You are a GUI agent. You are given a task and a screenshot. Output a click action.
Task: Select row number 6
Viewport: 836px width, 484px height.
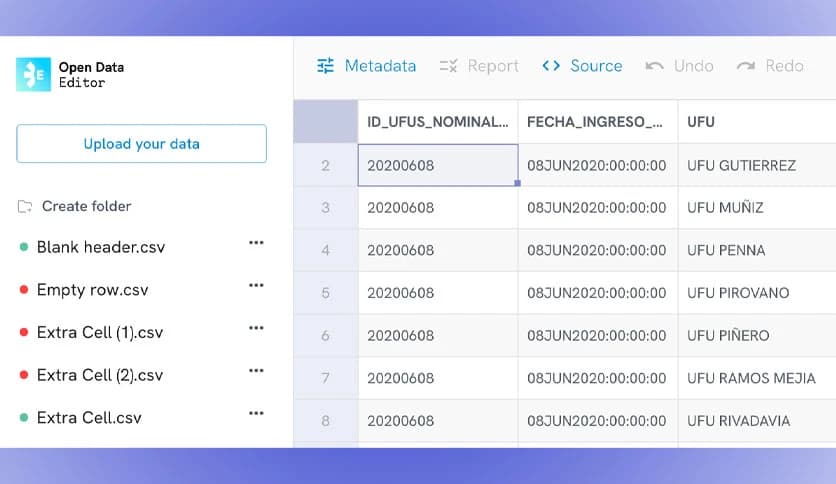point(325,336)
